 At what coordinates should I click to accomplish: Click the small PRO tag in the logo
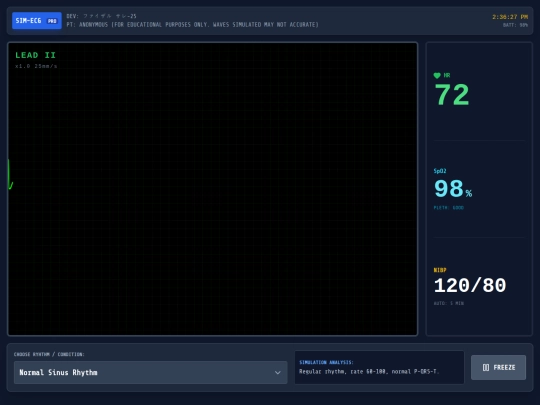coord(52,21)
